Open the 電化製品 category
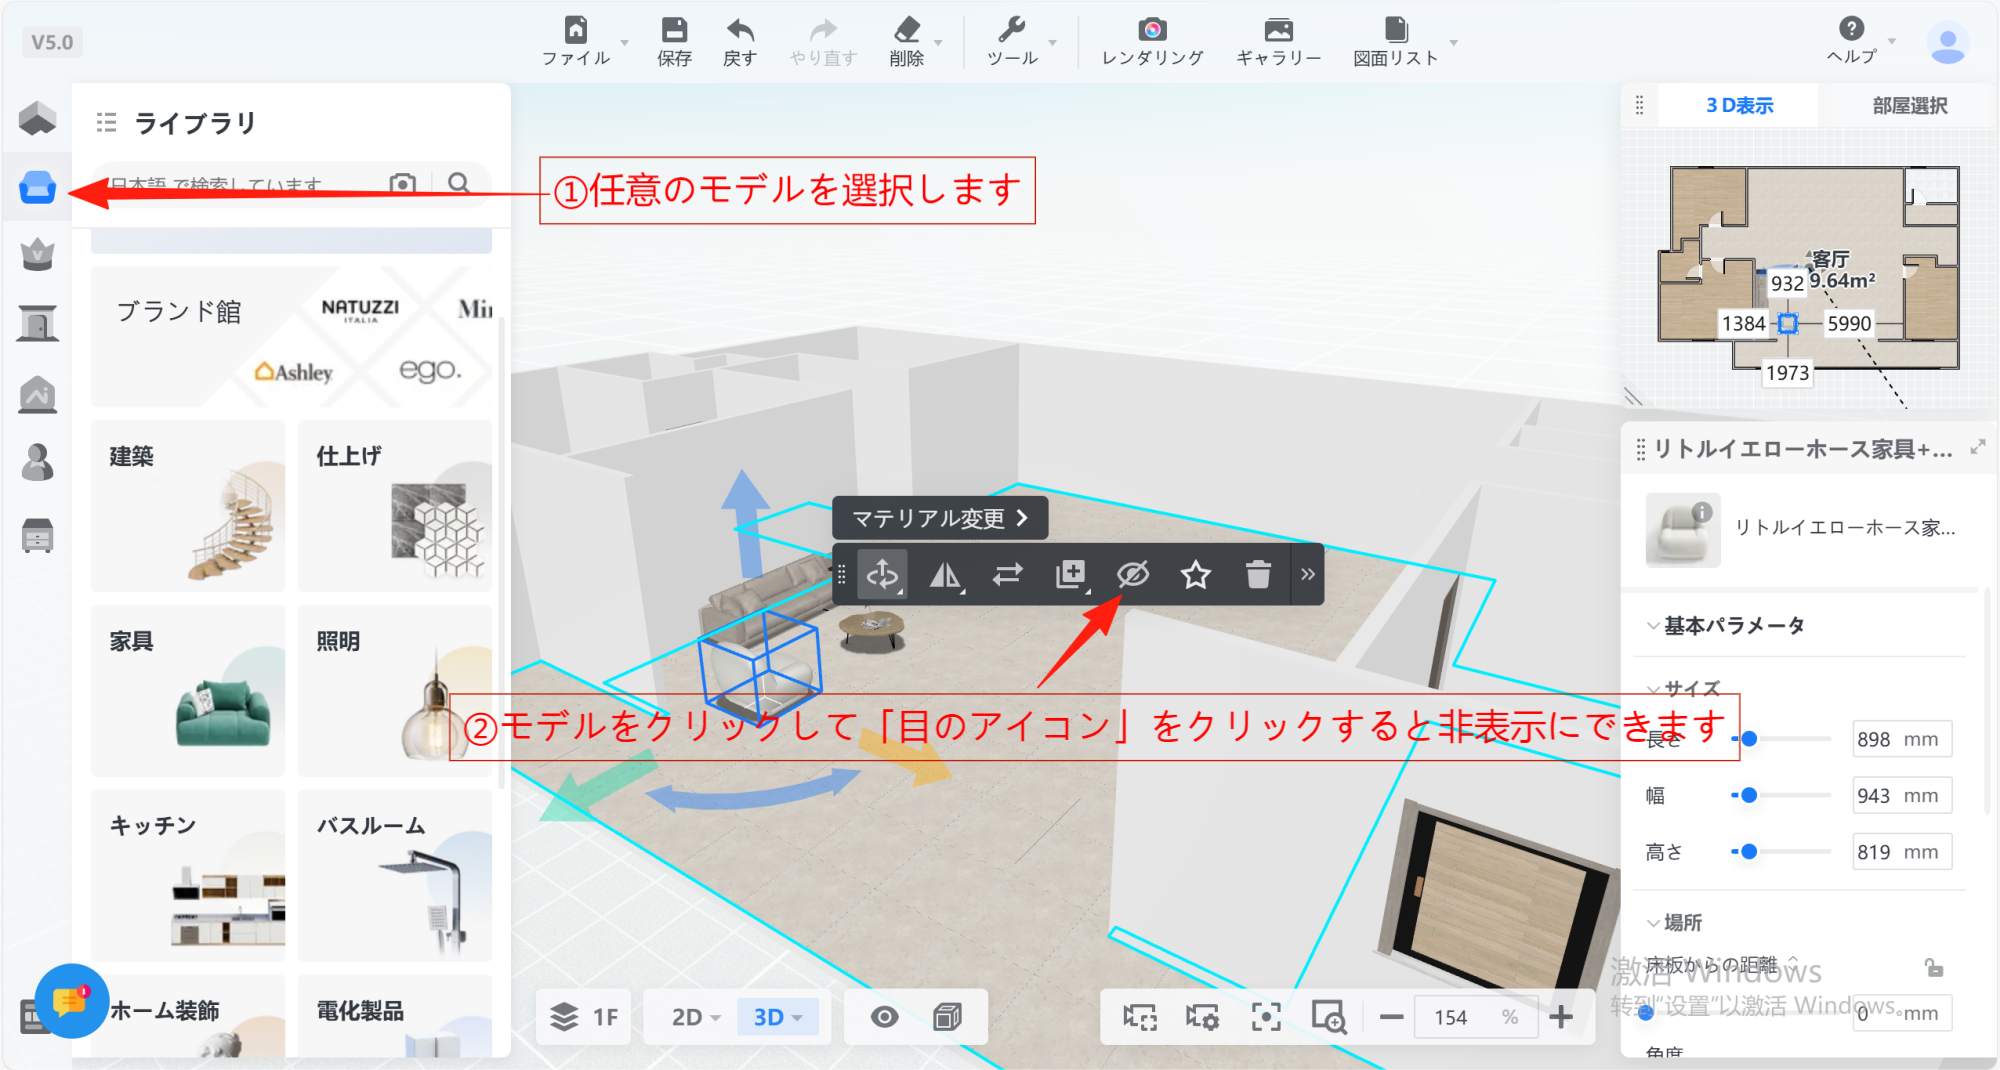This screenshot has width=2000, height=1070. 395,1015
